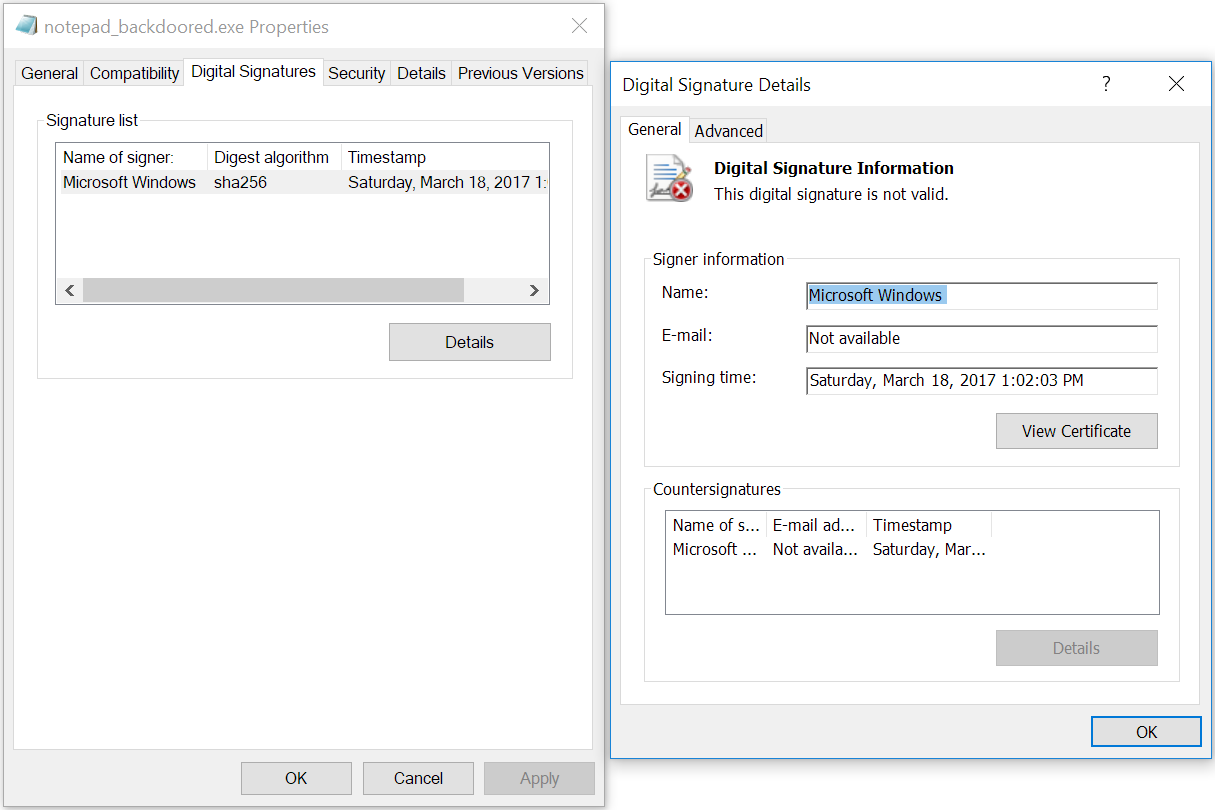
Task: Switch to the Details tab in Properties
Action: pyautogui.click(x=421, y=73)
